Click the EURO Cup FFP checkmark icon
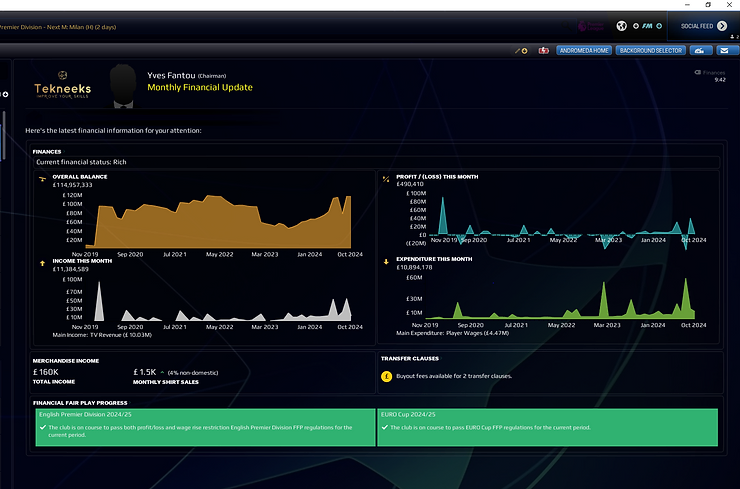This screenshot has height=489, width=740. tap(384, 427)
